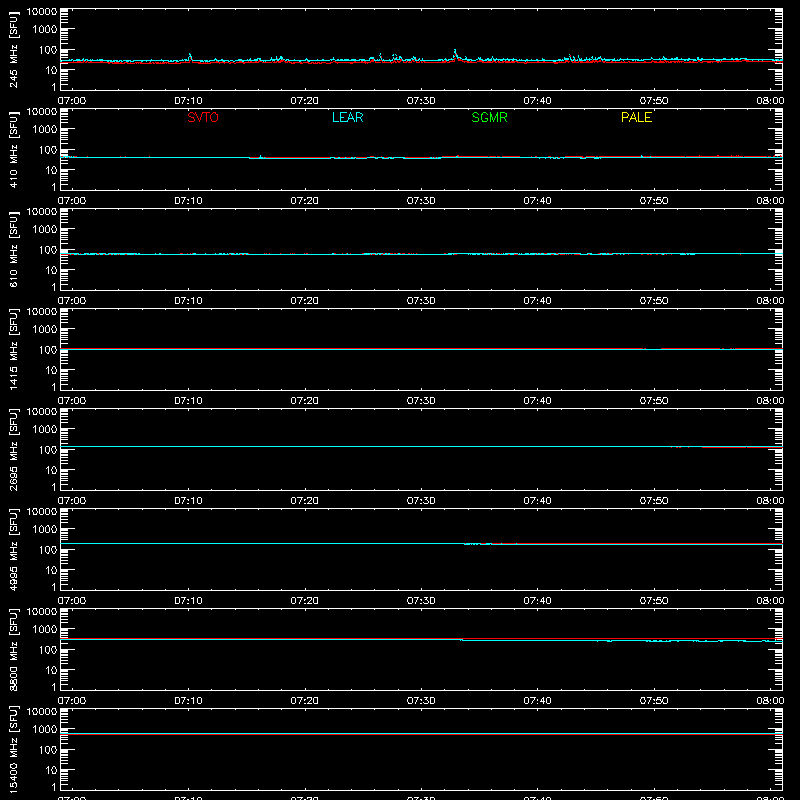Viewport: 800px width, 800px height.
Task: Click 07:30 tick label below 245 MHz panel
Action: pyautogui.click(x=421, y=101)
